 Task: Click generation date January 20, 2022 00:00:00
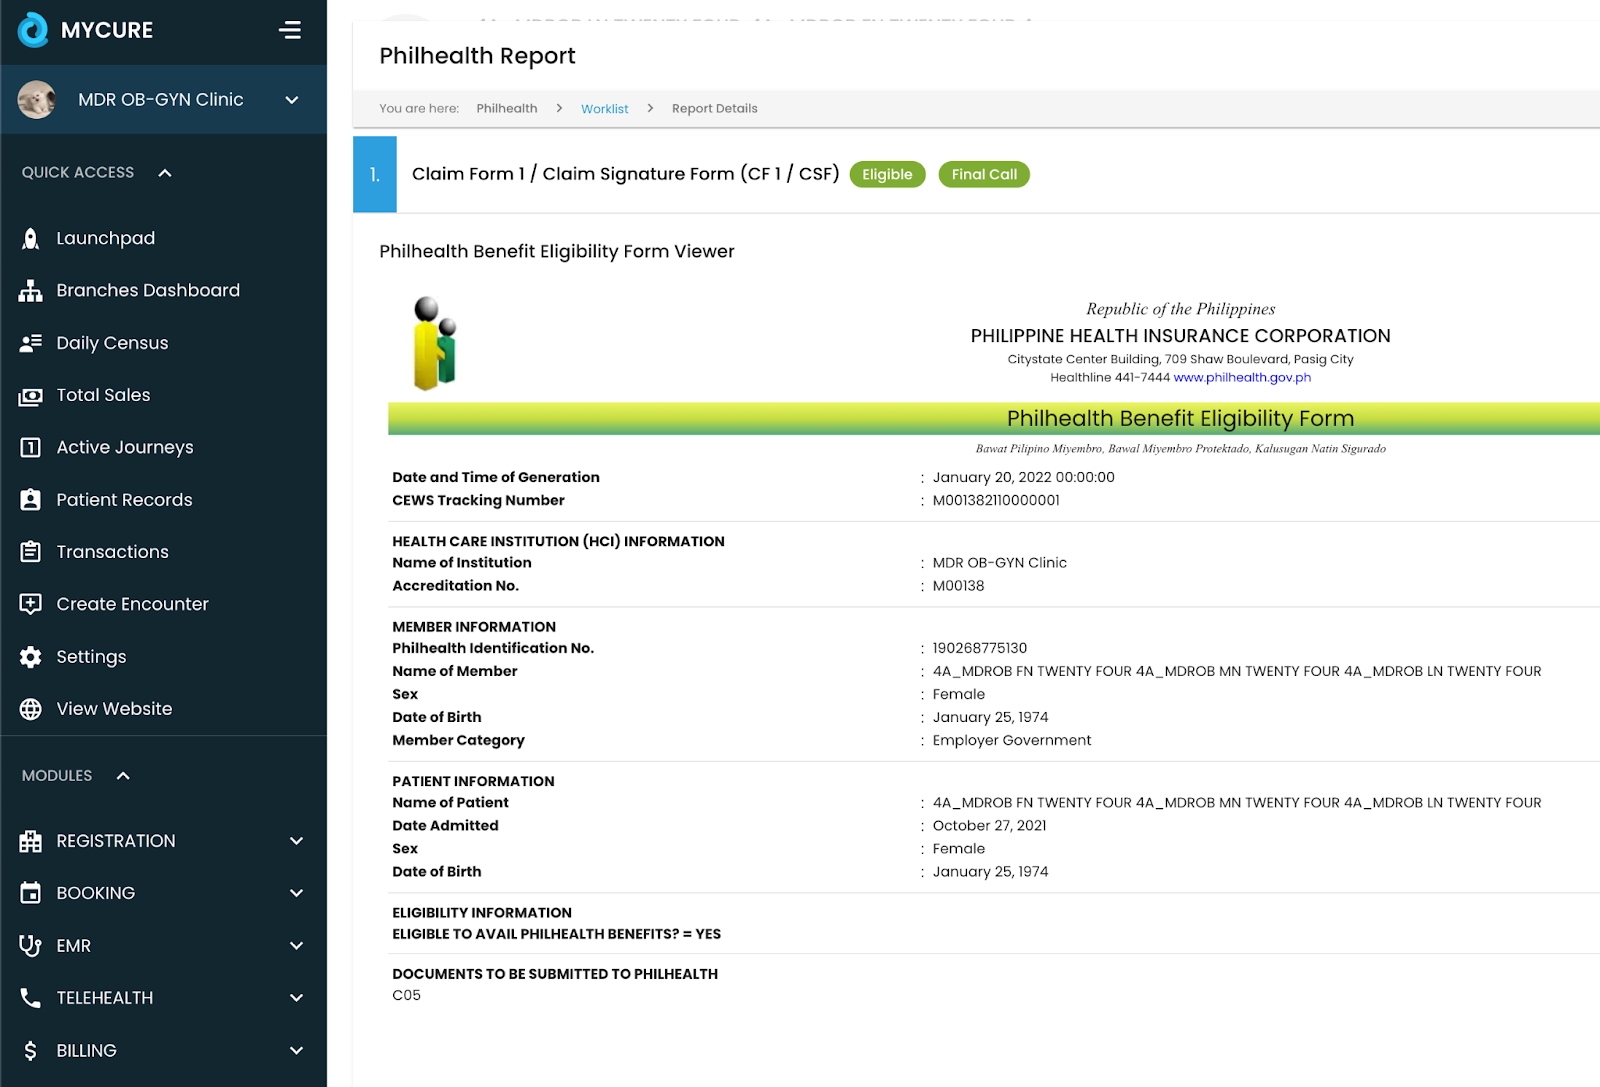(x=1024, y=477)
